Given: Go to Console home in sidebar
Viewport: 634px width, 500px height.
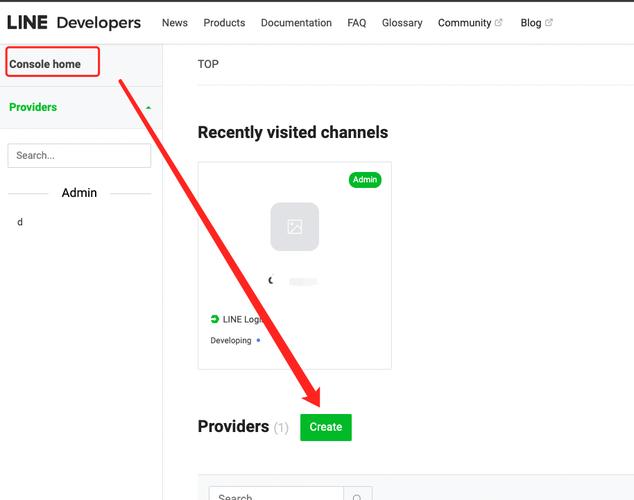Looking at the screenshot, I should [45, 64].
